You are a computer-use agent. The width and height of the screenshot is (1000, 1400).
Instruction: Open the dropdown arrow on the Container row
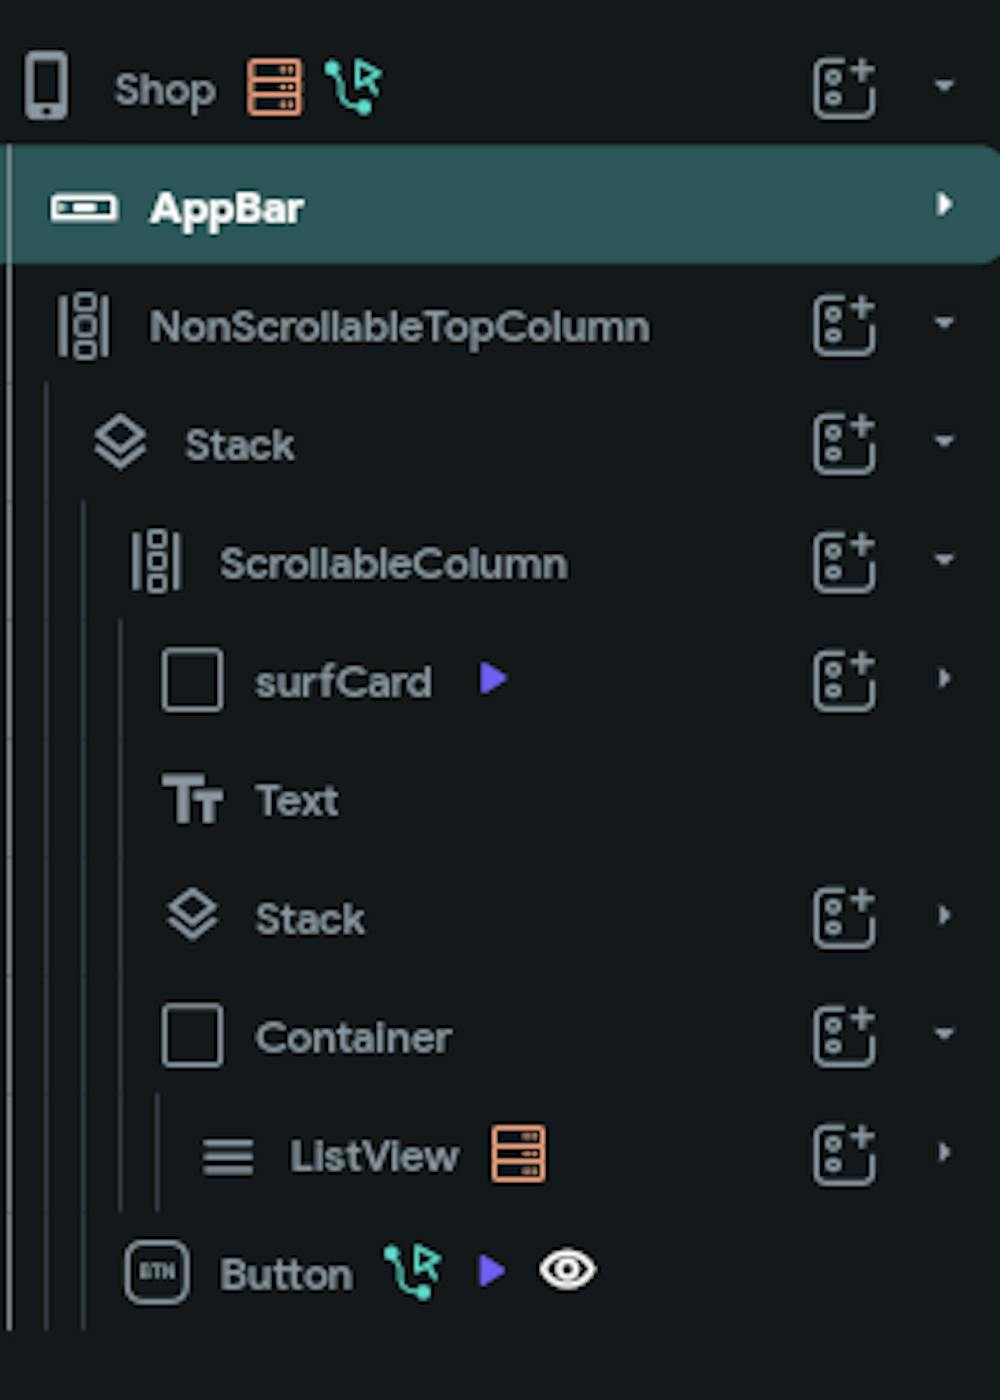(941, 1037)
